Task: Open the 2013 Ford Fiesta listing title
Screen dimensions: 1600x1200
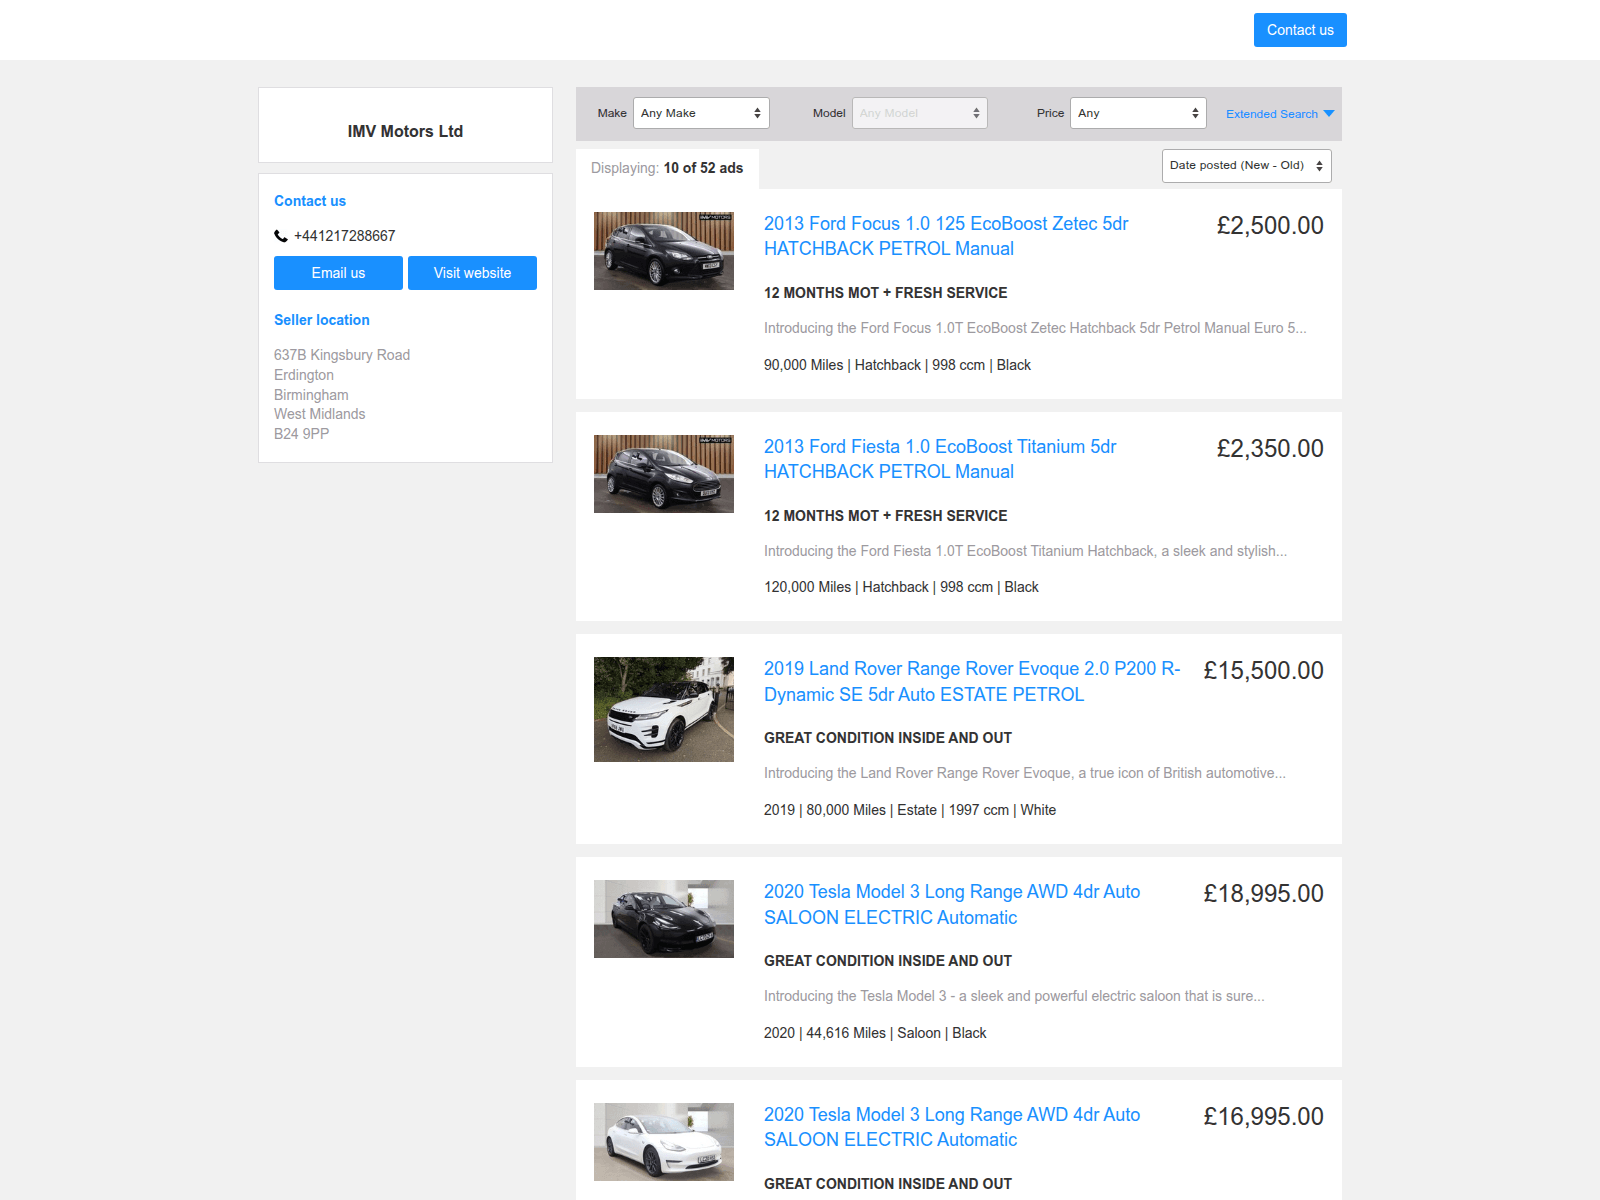Action: tap(940, 459)
